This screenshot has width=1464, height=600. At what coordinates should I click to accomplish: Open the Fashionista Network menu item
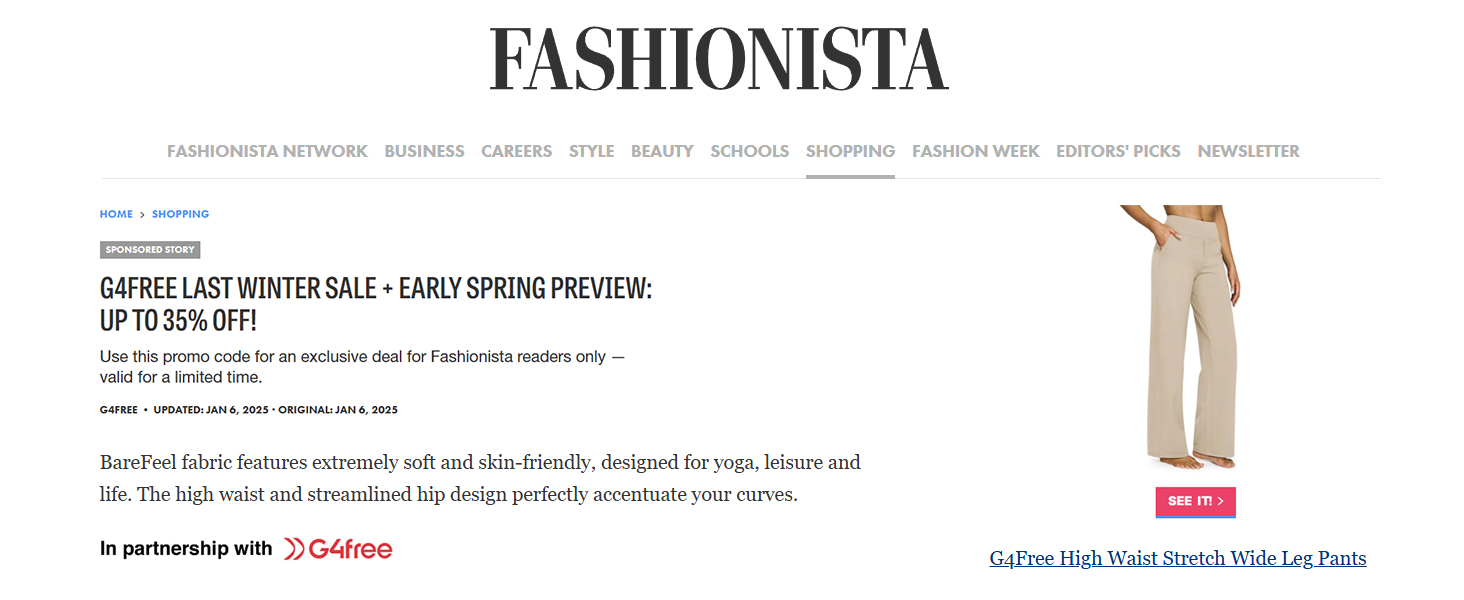pos(267,151)
